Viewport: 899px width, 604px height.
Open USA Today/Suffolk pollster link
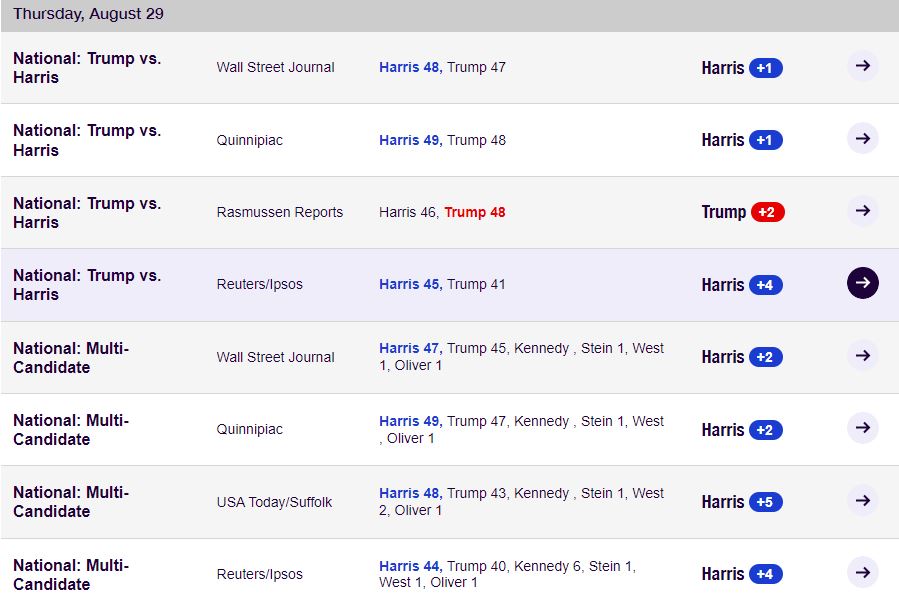(x=274, y=502)
